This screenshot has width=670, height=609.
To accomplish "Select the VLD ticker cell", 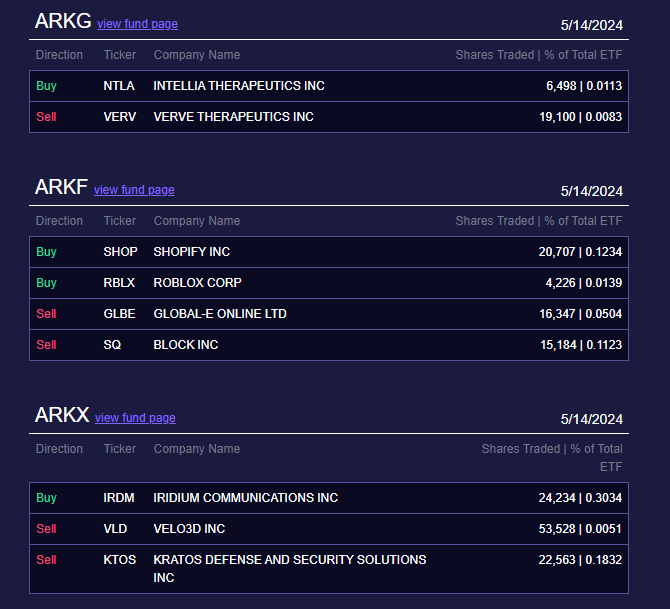I will (115, 529).
